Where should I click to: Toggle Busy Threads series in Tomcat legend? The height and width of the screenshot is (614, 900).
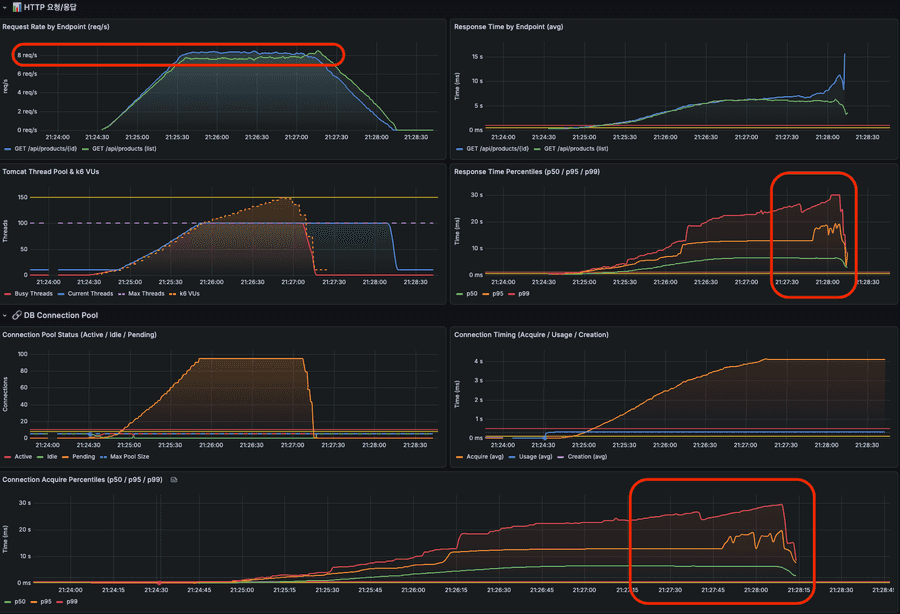pyautogui.click(x=33, y=295)
